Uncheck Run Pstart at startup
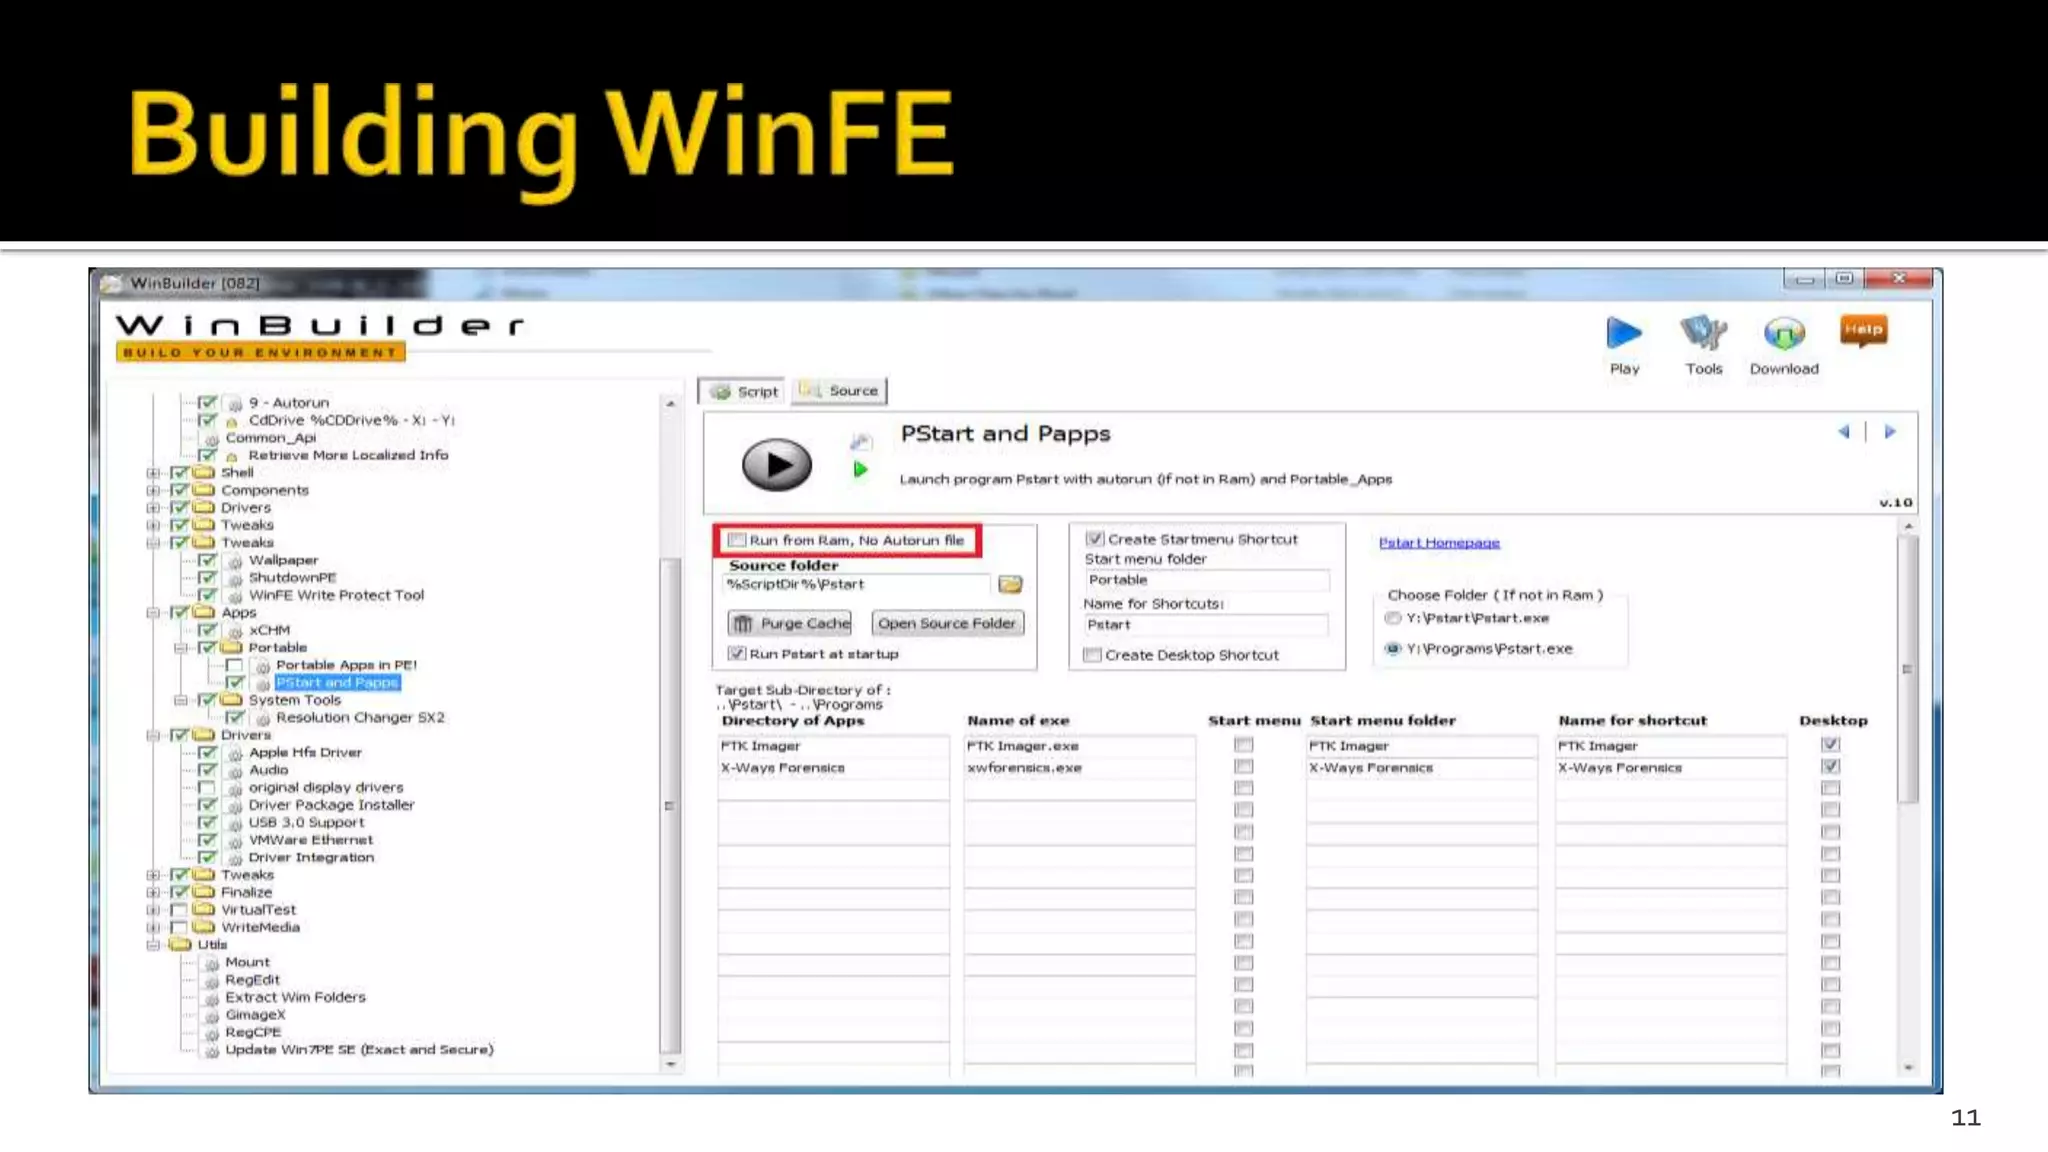This screenshot has height=1152, width=2048. coord(738,654)
